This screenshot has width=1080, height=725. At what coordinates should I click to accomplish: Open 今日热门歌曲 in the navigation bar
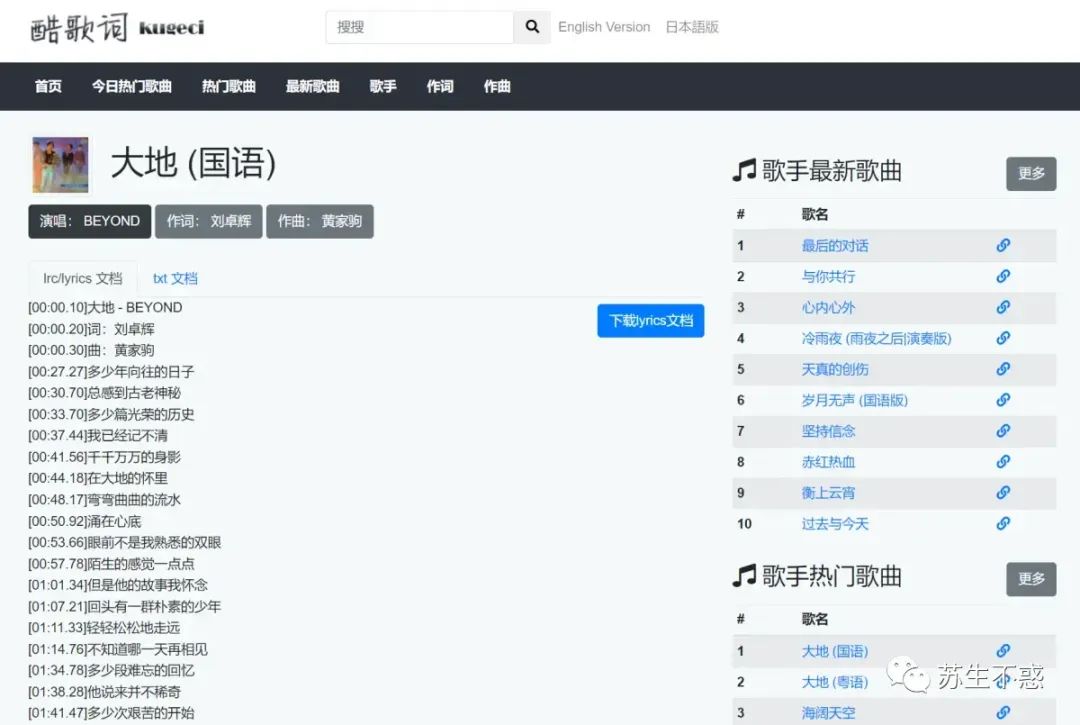click(132, 86)
